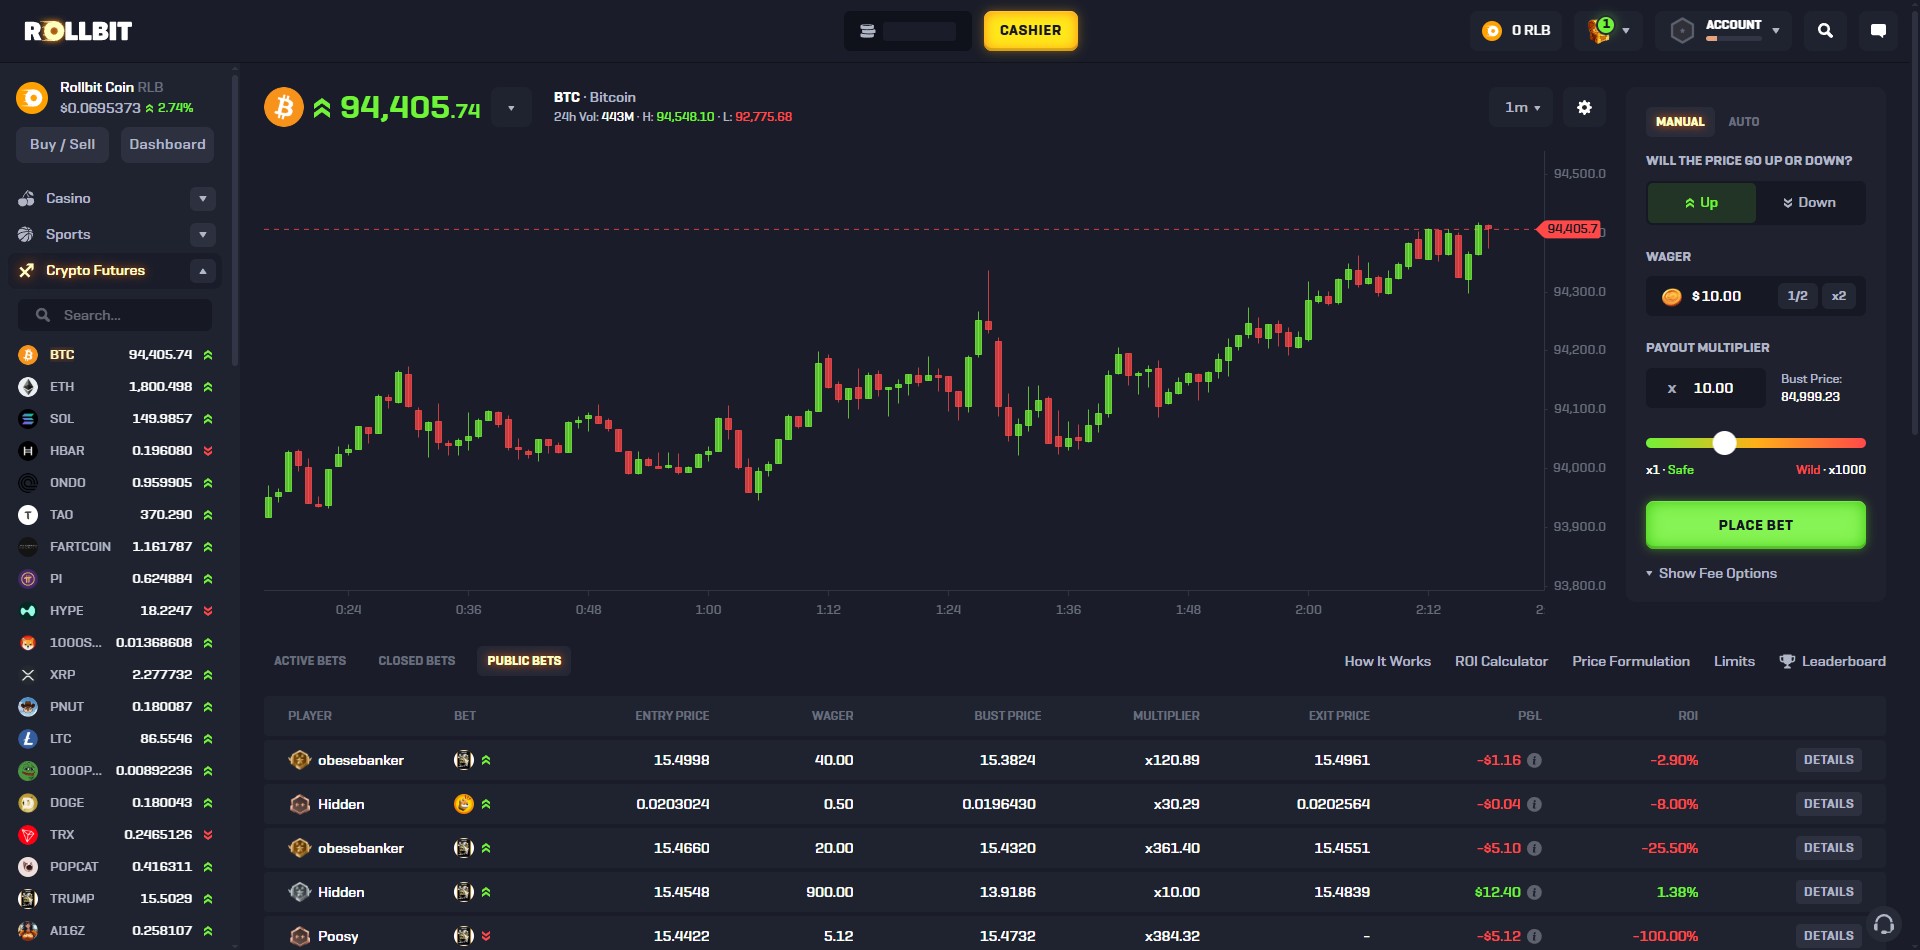Select TRX in the crypto list
Image resolution: width=1920 pixels, height=950 pixels.
coord(116,835)
